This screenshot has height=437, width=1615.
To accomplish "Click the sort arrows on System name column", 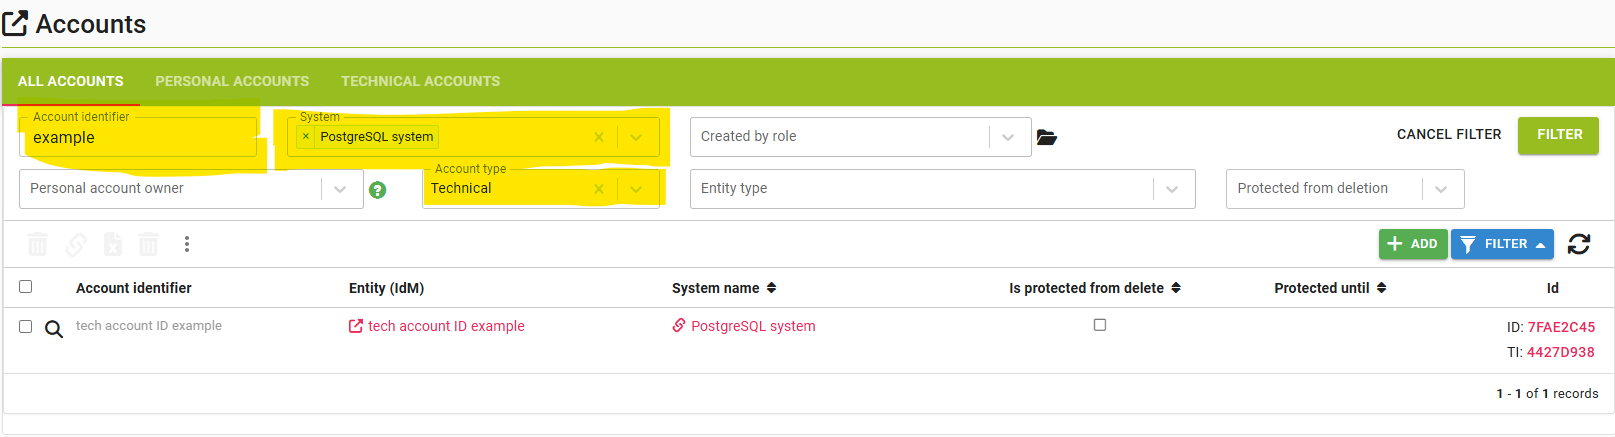I will (771, 288).
